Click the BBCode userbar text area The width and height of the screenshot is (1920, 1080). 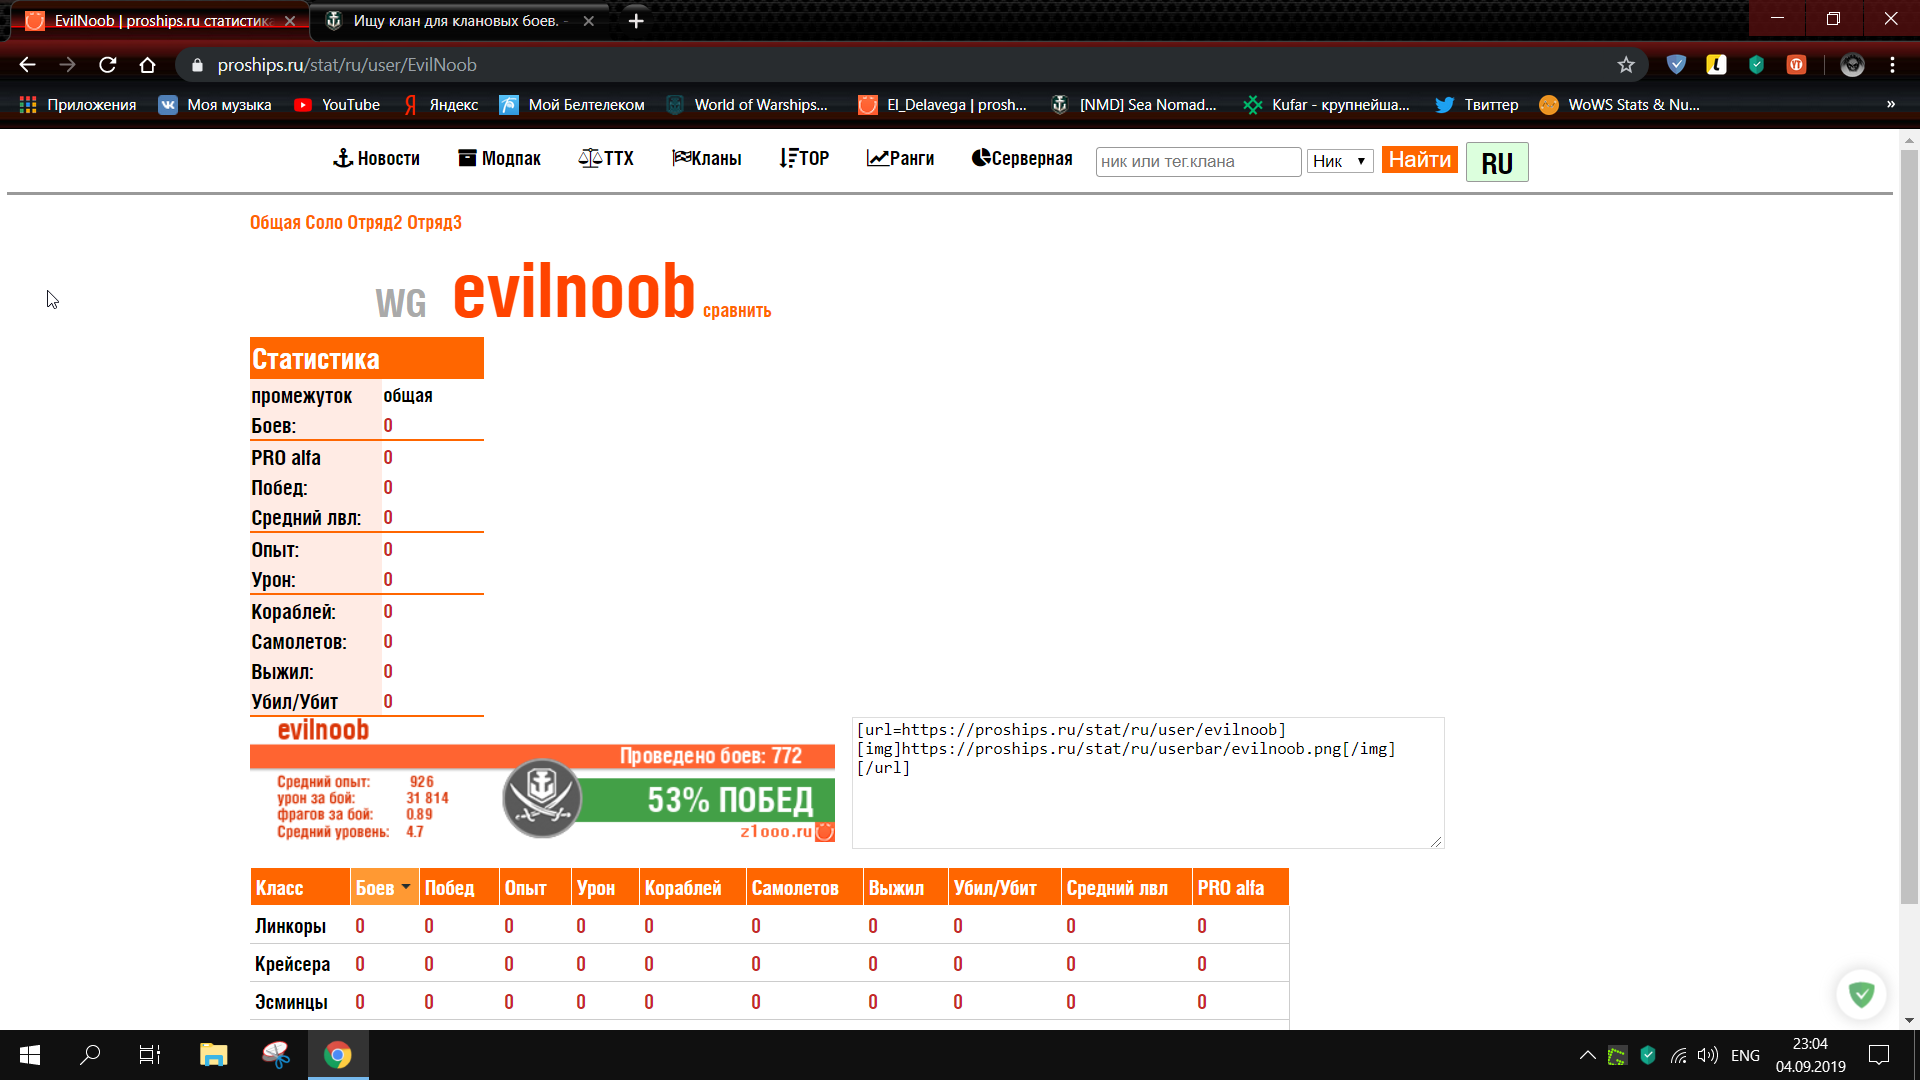[1148, 783]
